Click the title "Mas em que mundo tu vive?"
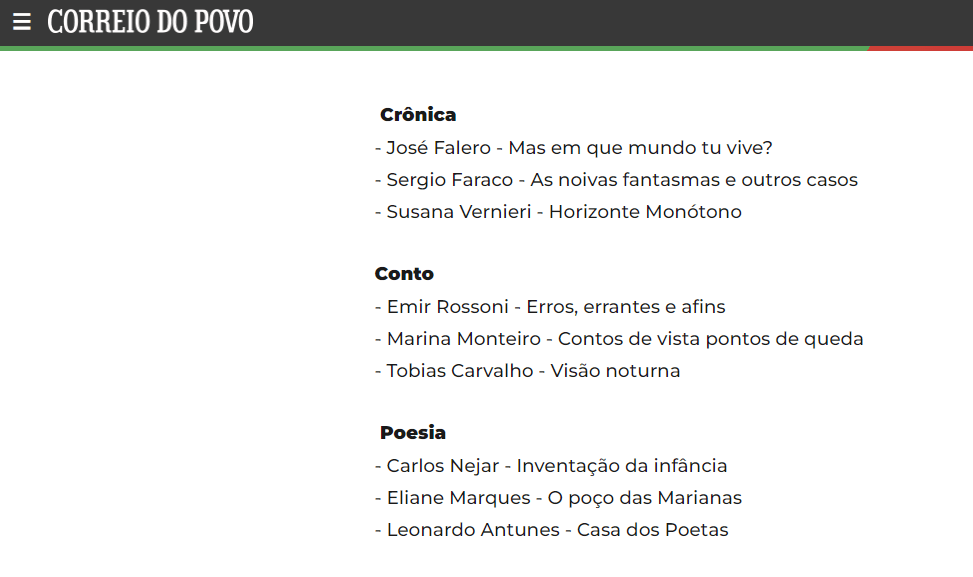 coord(640,148)
